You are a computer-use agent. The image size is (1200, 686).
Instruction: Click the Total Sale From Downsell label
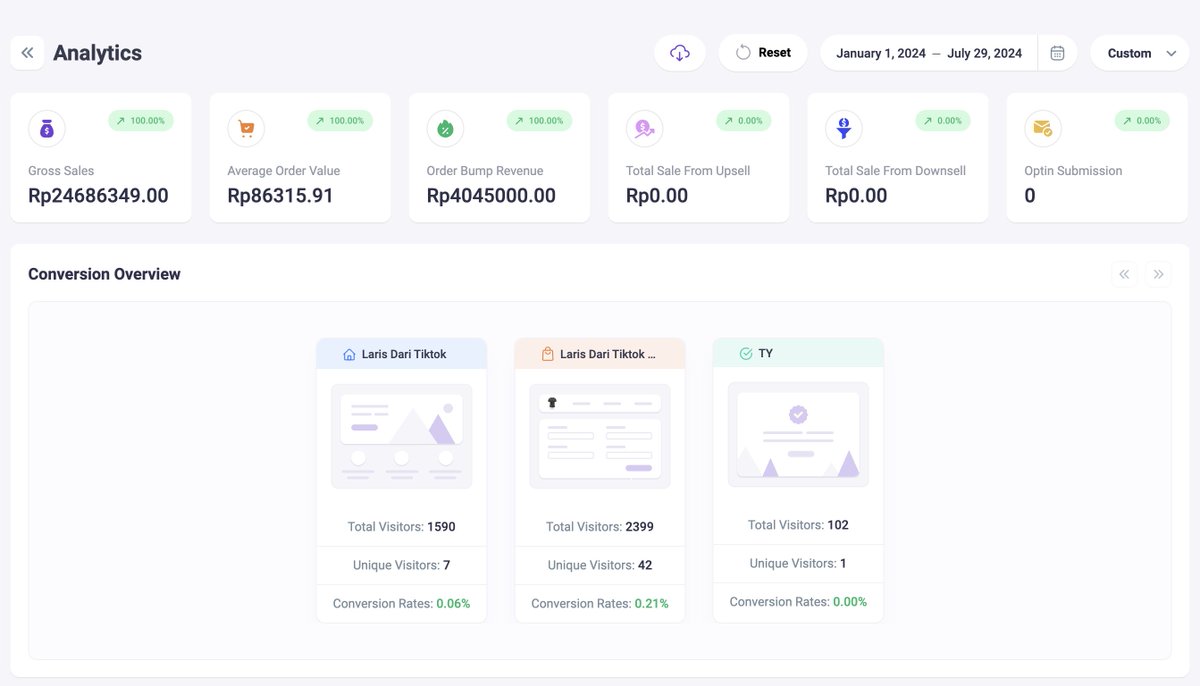tap(895, 171)
